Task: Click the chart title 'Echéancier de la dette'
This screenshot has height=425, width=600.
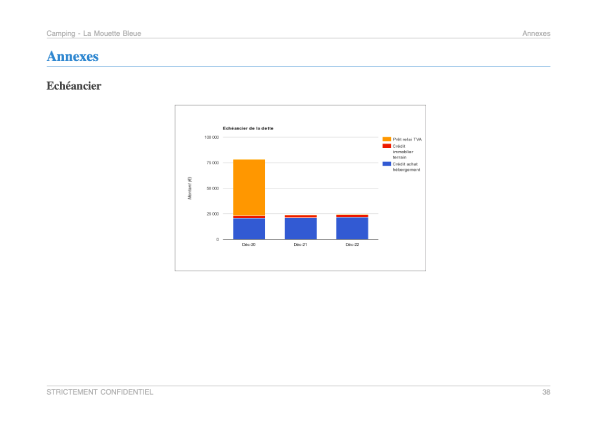Action: 248,129
